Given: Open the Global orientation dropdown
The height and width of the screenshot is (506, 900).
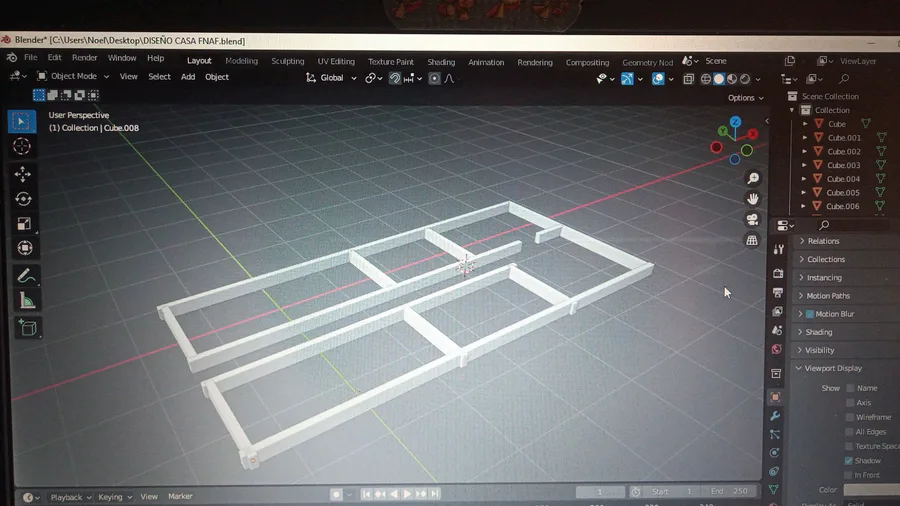Looking at the screenshot, I should pos(331,78).
